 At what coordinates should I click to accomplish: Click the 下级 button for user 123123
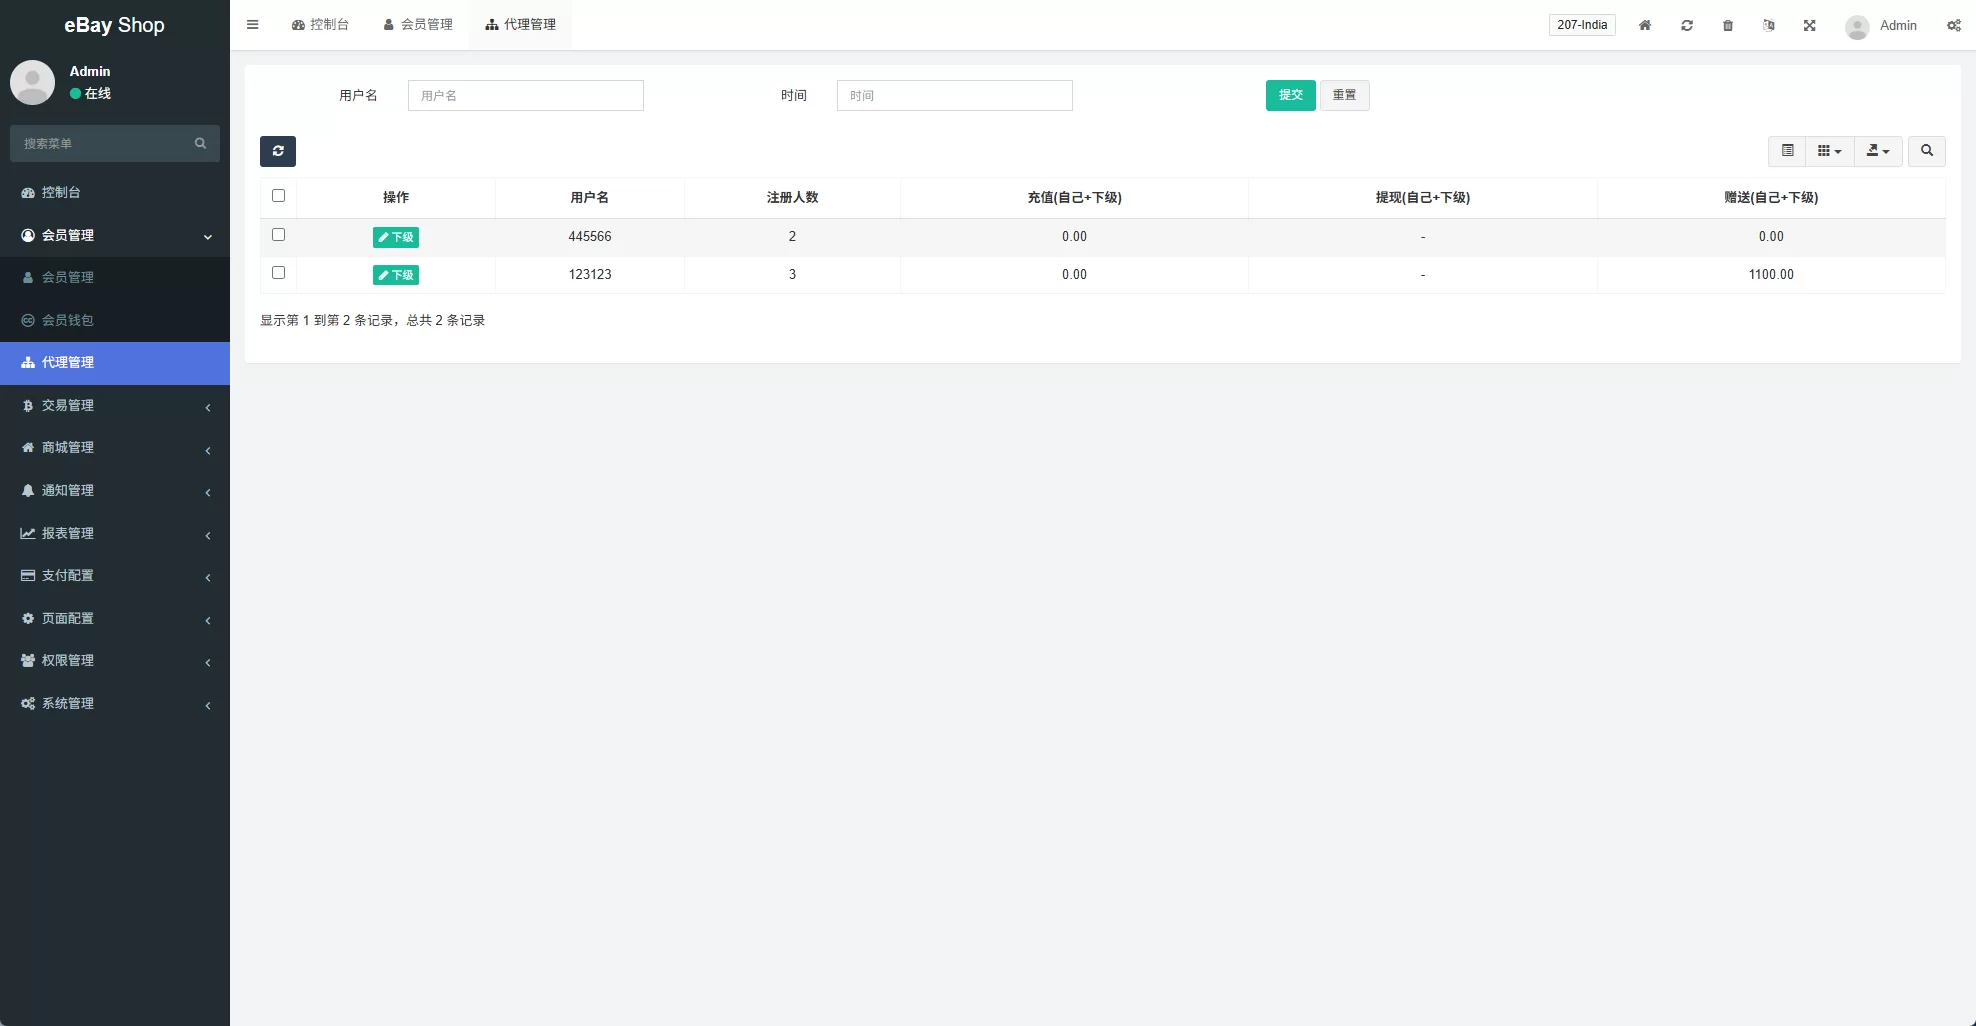(x=395, y=274)
